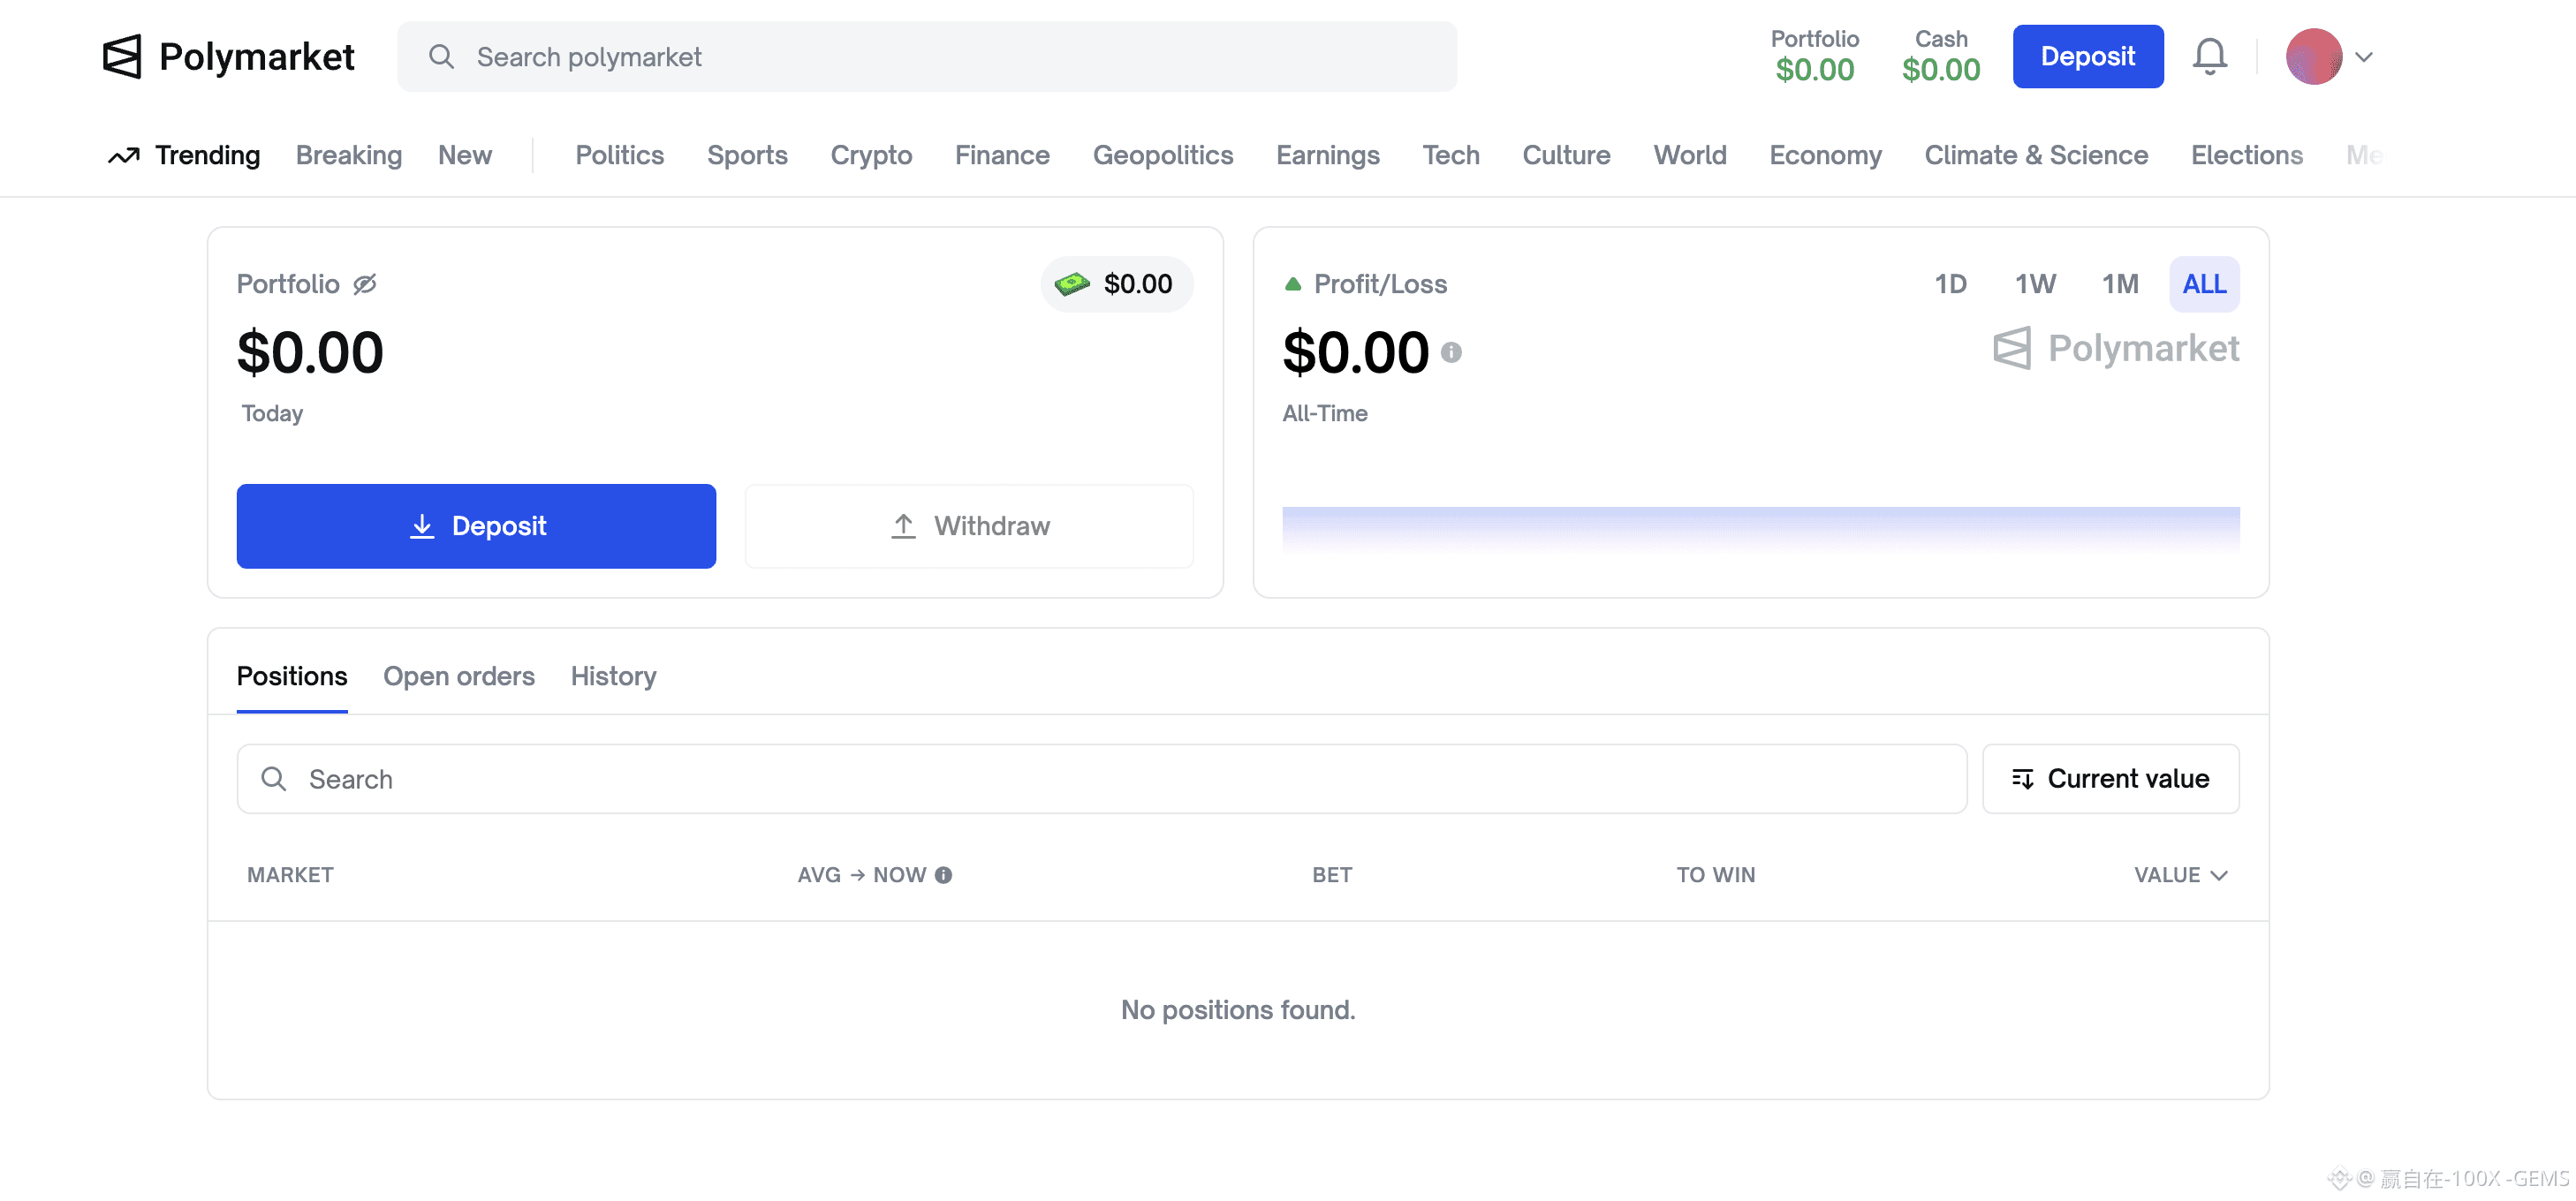Select the 1W profit/loss timeframe
Viewport: 2576px width, 1201px height.
pyautogui.click(x=2035, y=284)
